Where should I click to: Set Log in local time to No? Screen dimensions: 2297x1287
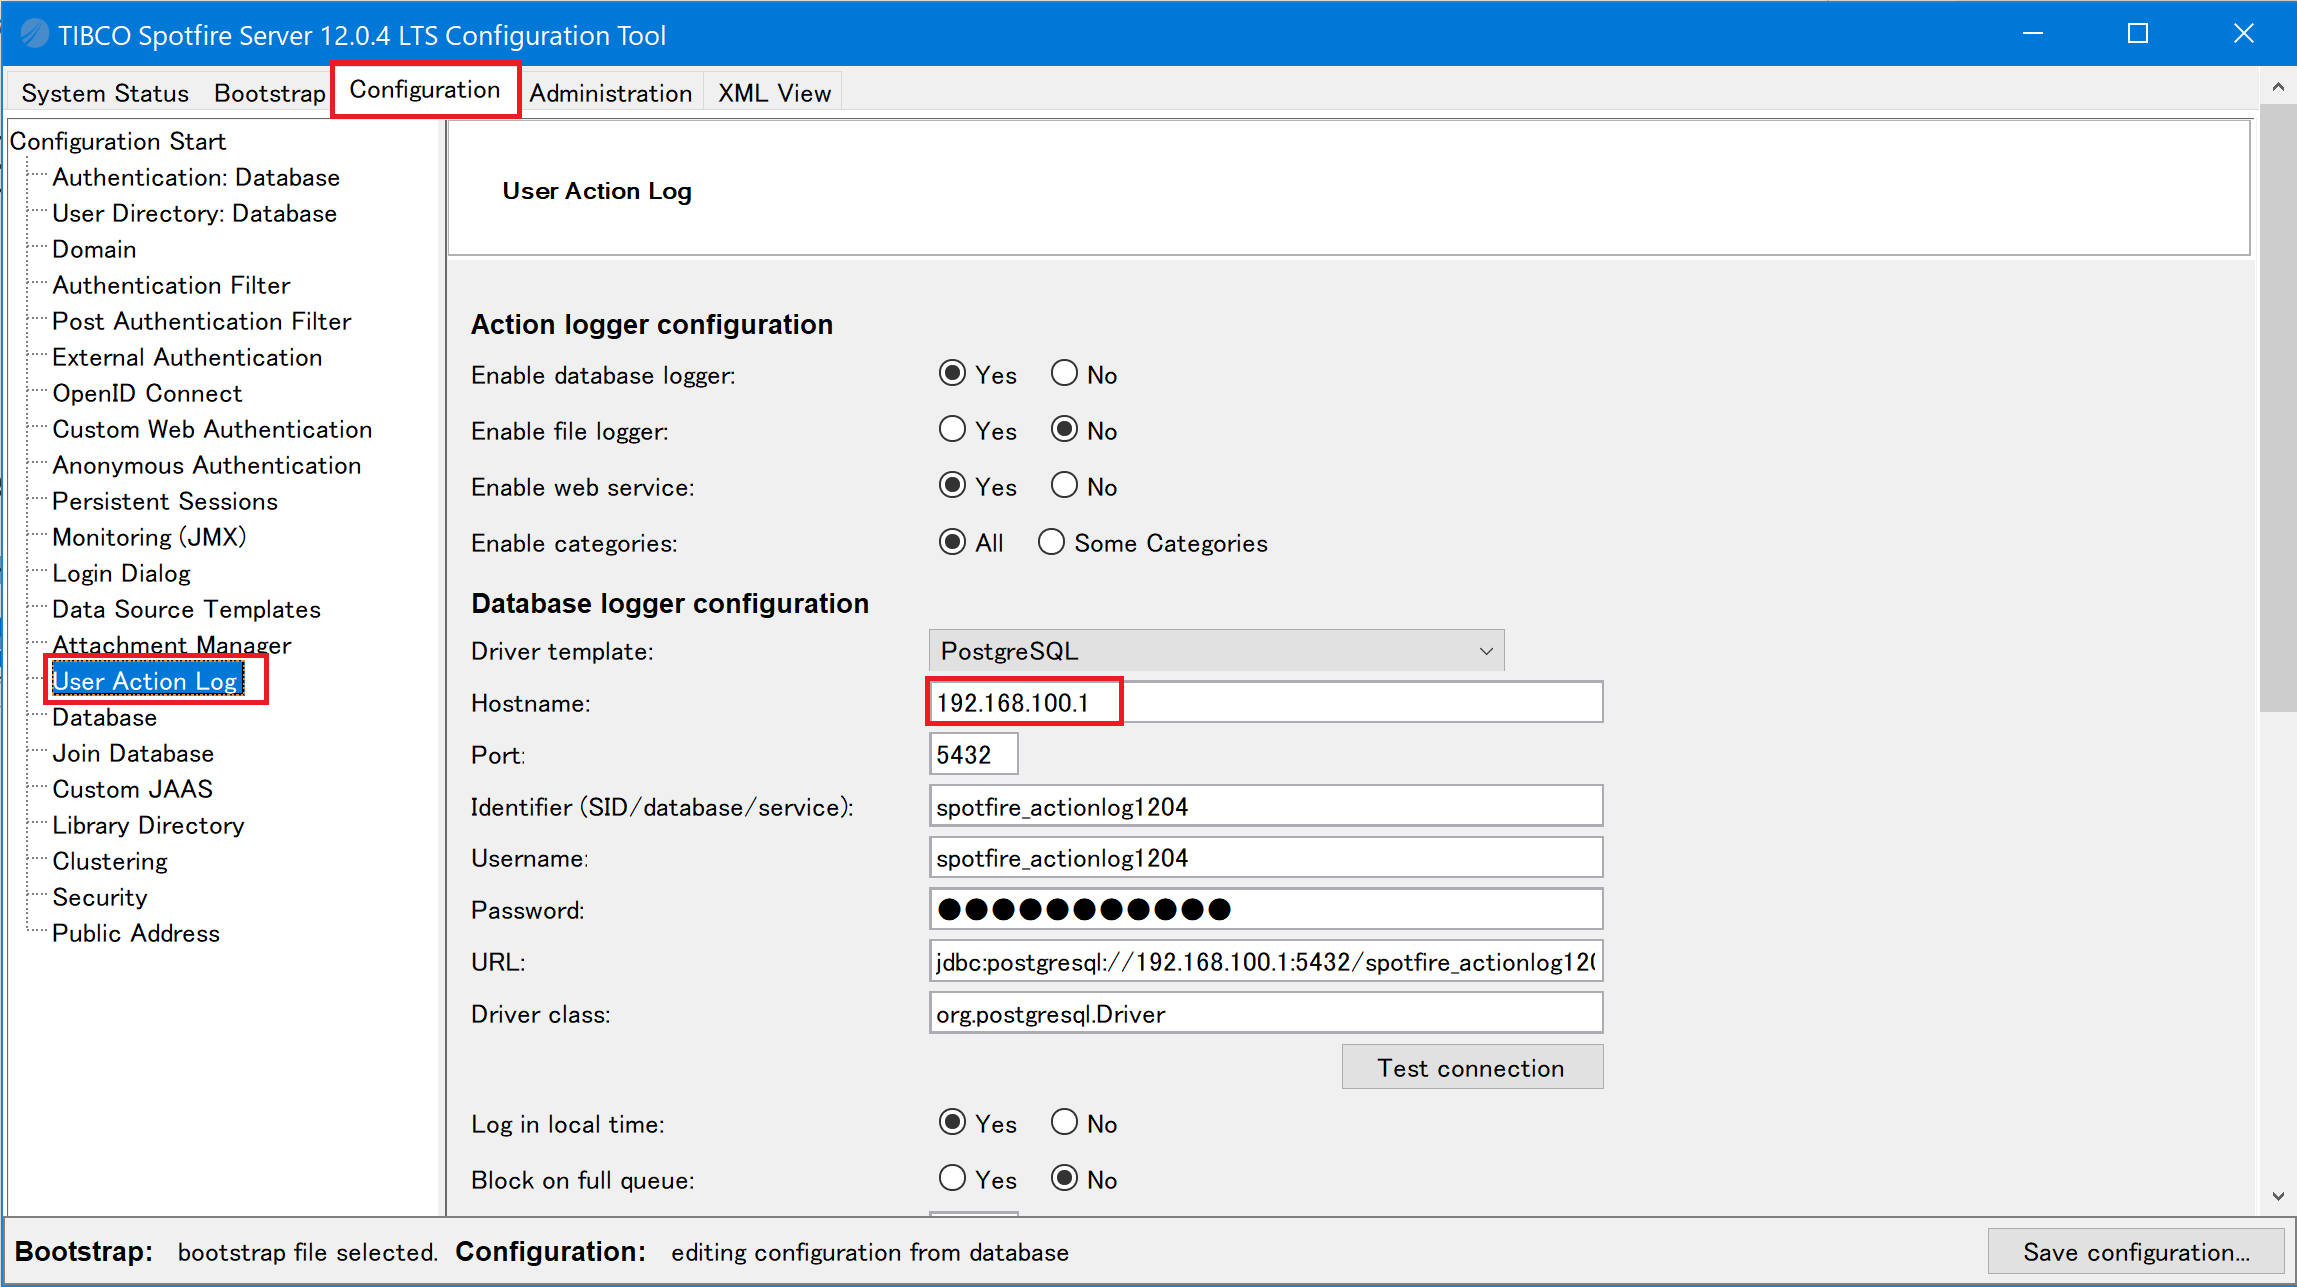click(1065, 1123)
